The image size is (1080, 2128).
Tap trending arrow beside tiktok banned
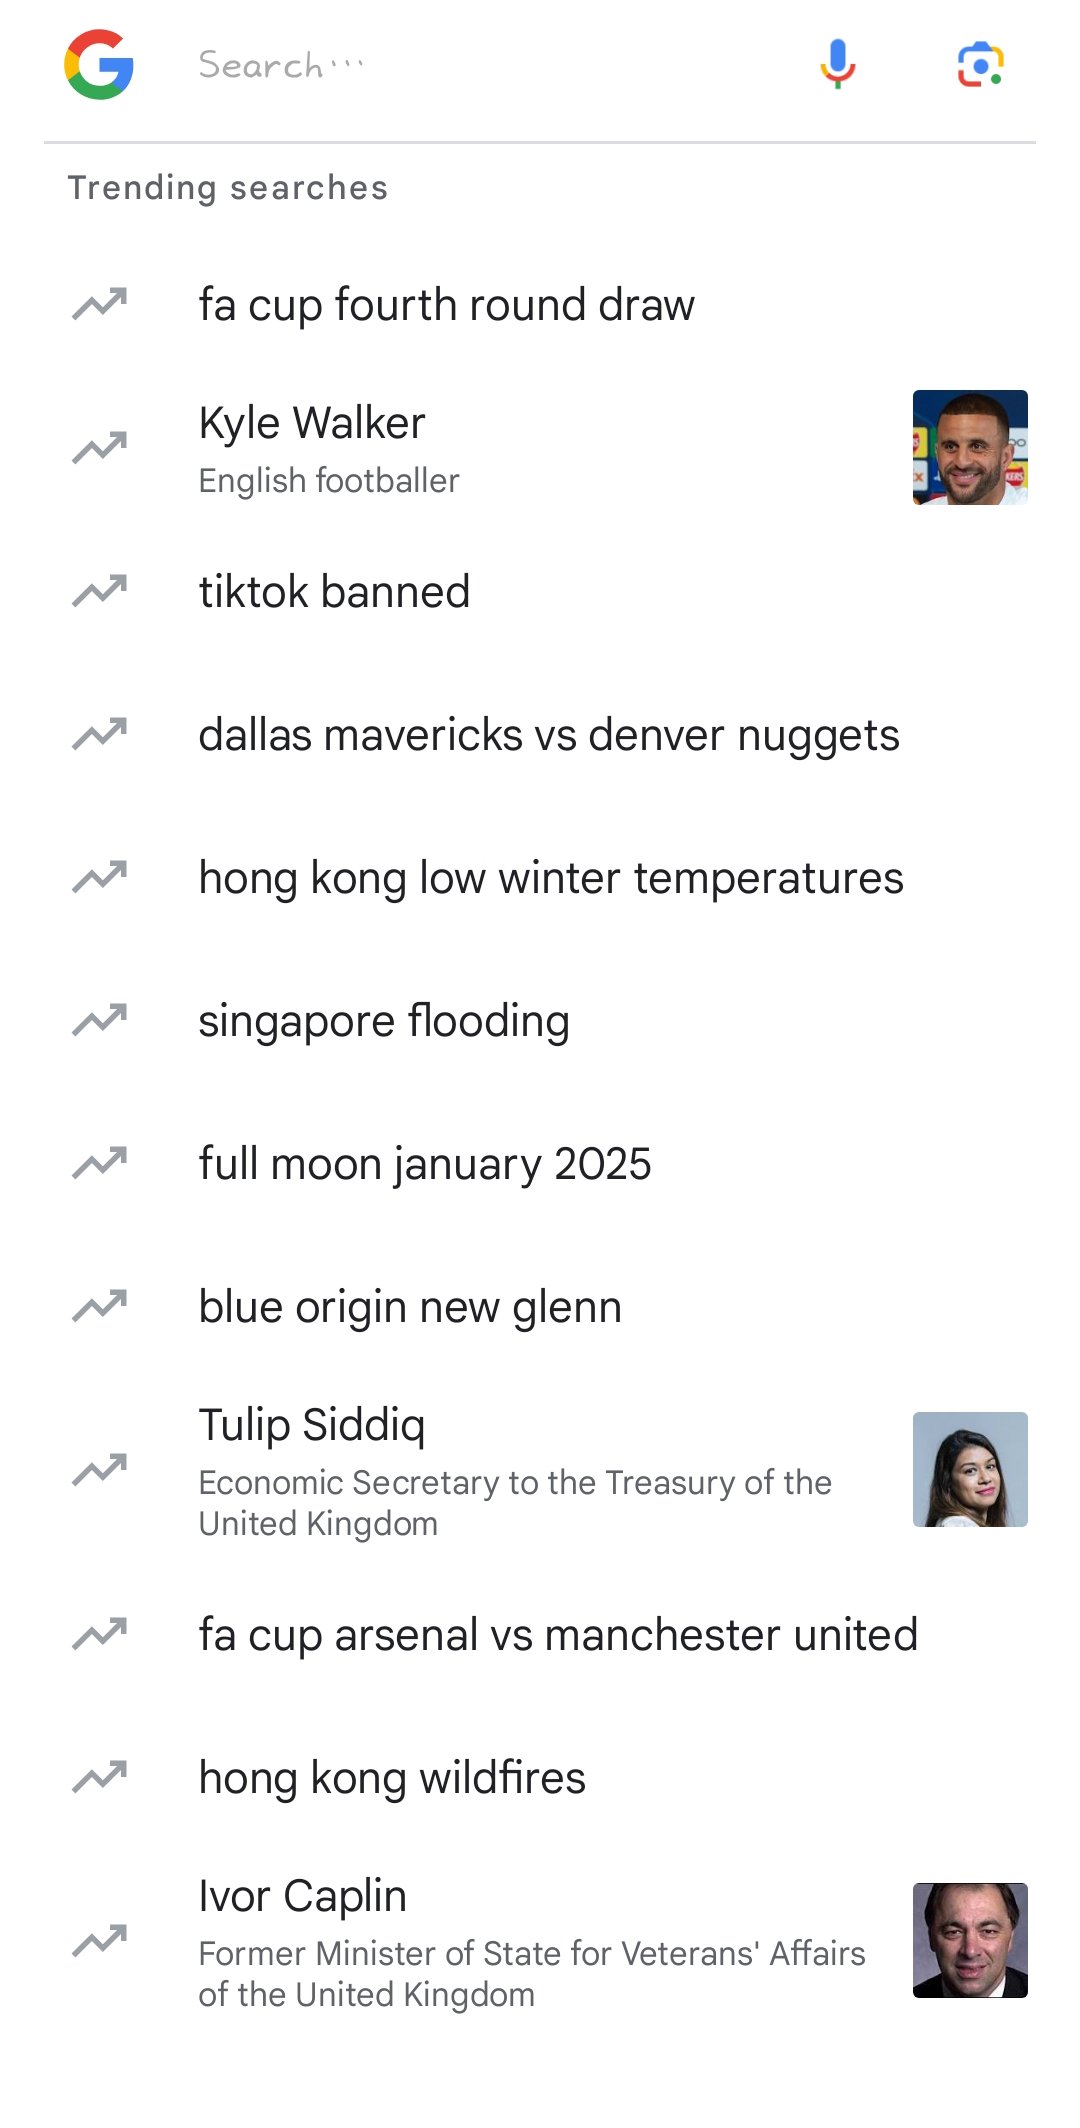pyautogui.click(x=100, y=591)
